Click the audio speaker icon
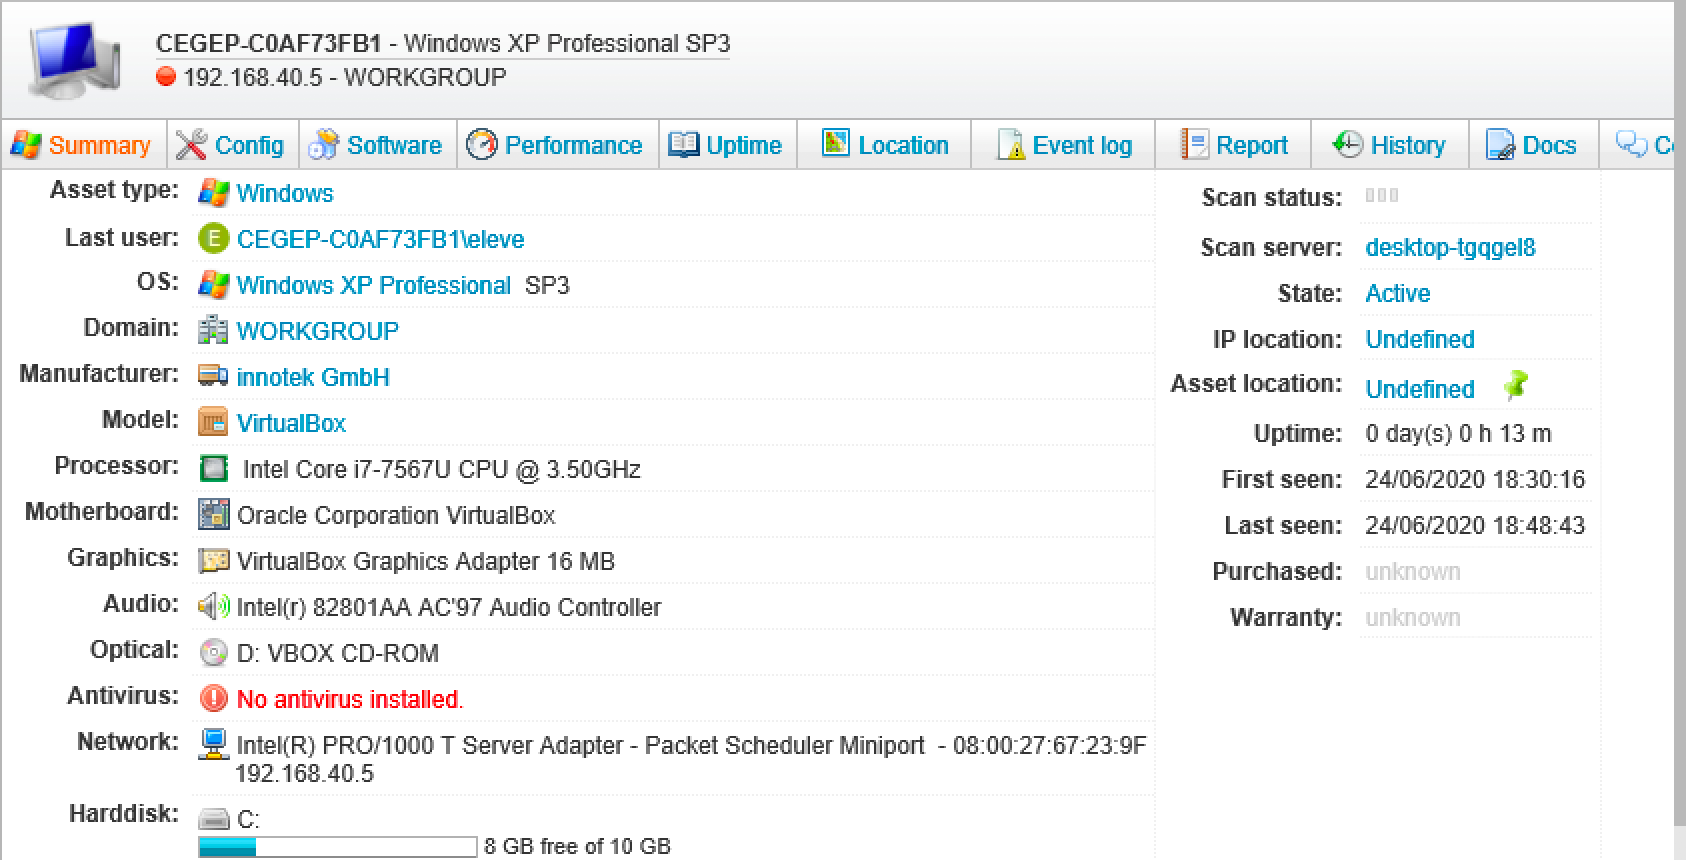Screen dimensions: 1686x860 click(213, 606)
